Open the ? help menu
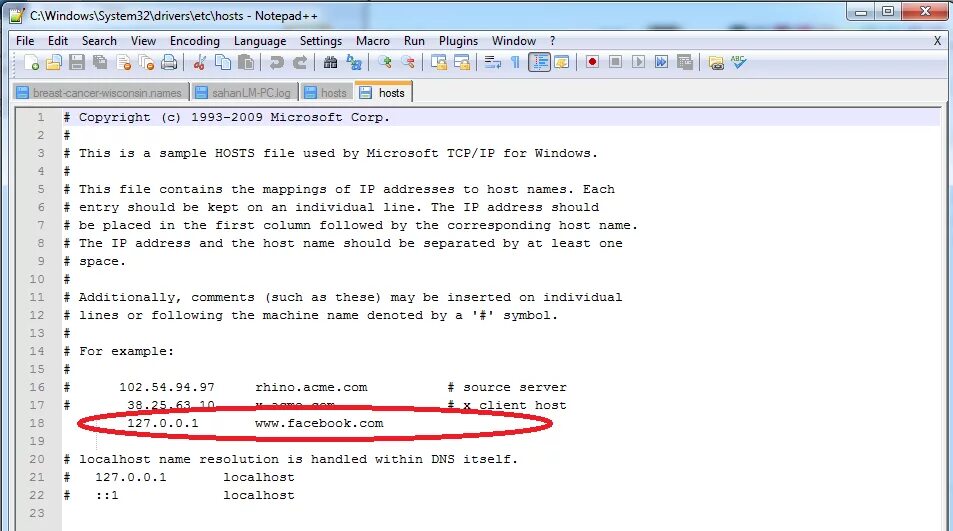The height and width of the screenshot is (531, 953). 552,41
